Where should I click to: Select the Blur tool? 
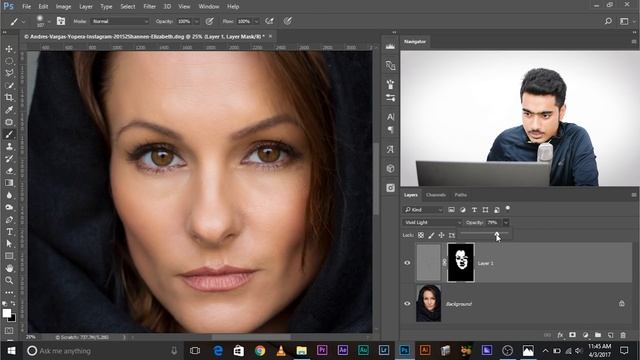[9, 195]
